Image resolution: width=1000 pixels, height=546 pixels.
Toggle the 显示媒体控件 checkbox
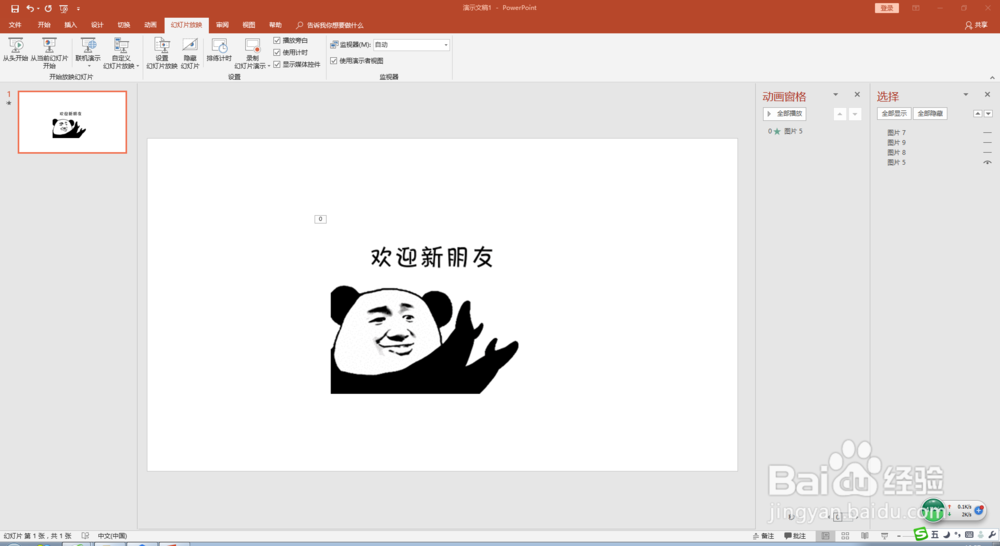tap(277, 64)
